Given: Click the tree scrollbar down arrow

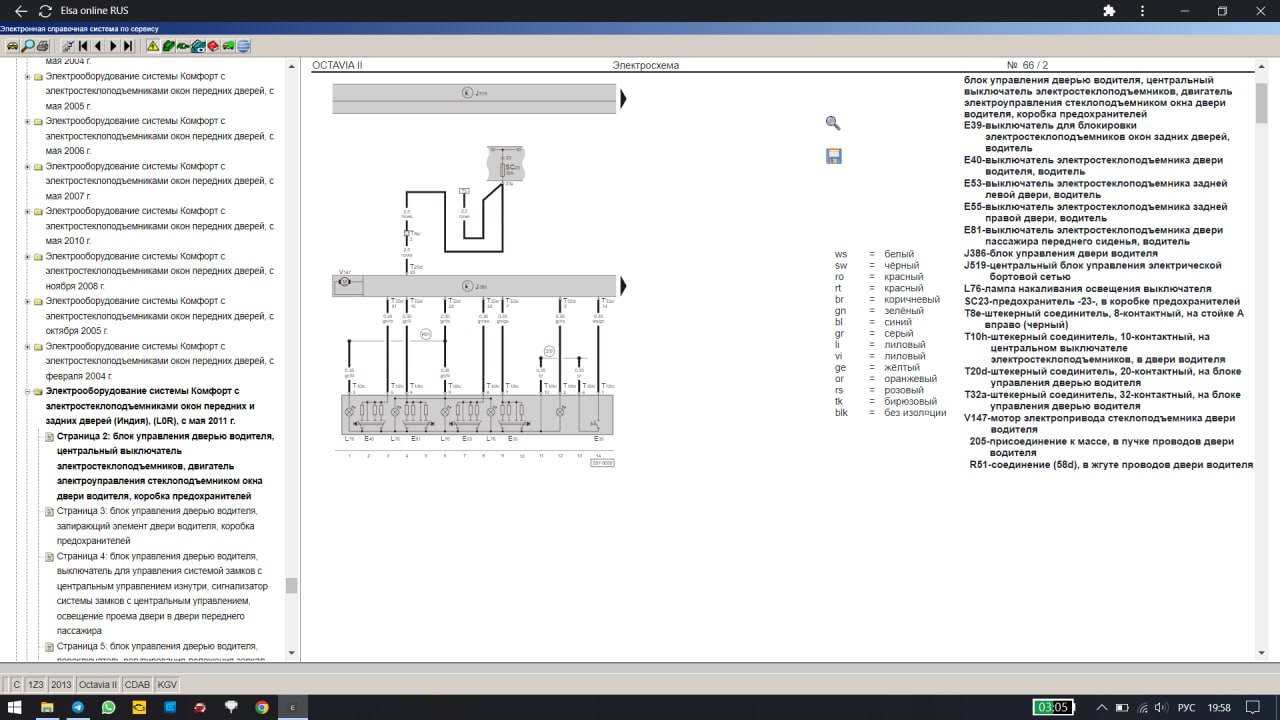Looking at the screenshot, I should [292, 653].
